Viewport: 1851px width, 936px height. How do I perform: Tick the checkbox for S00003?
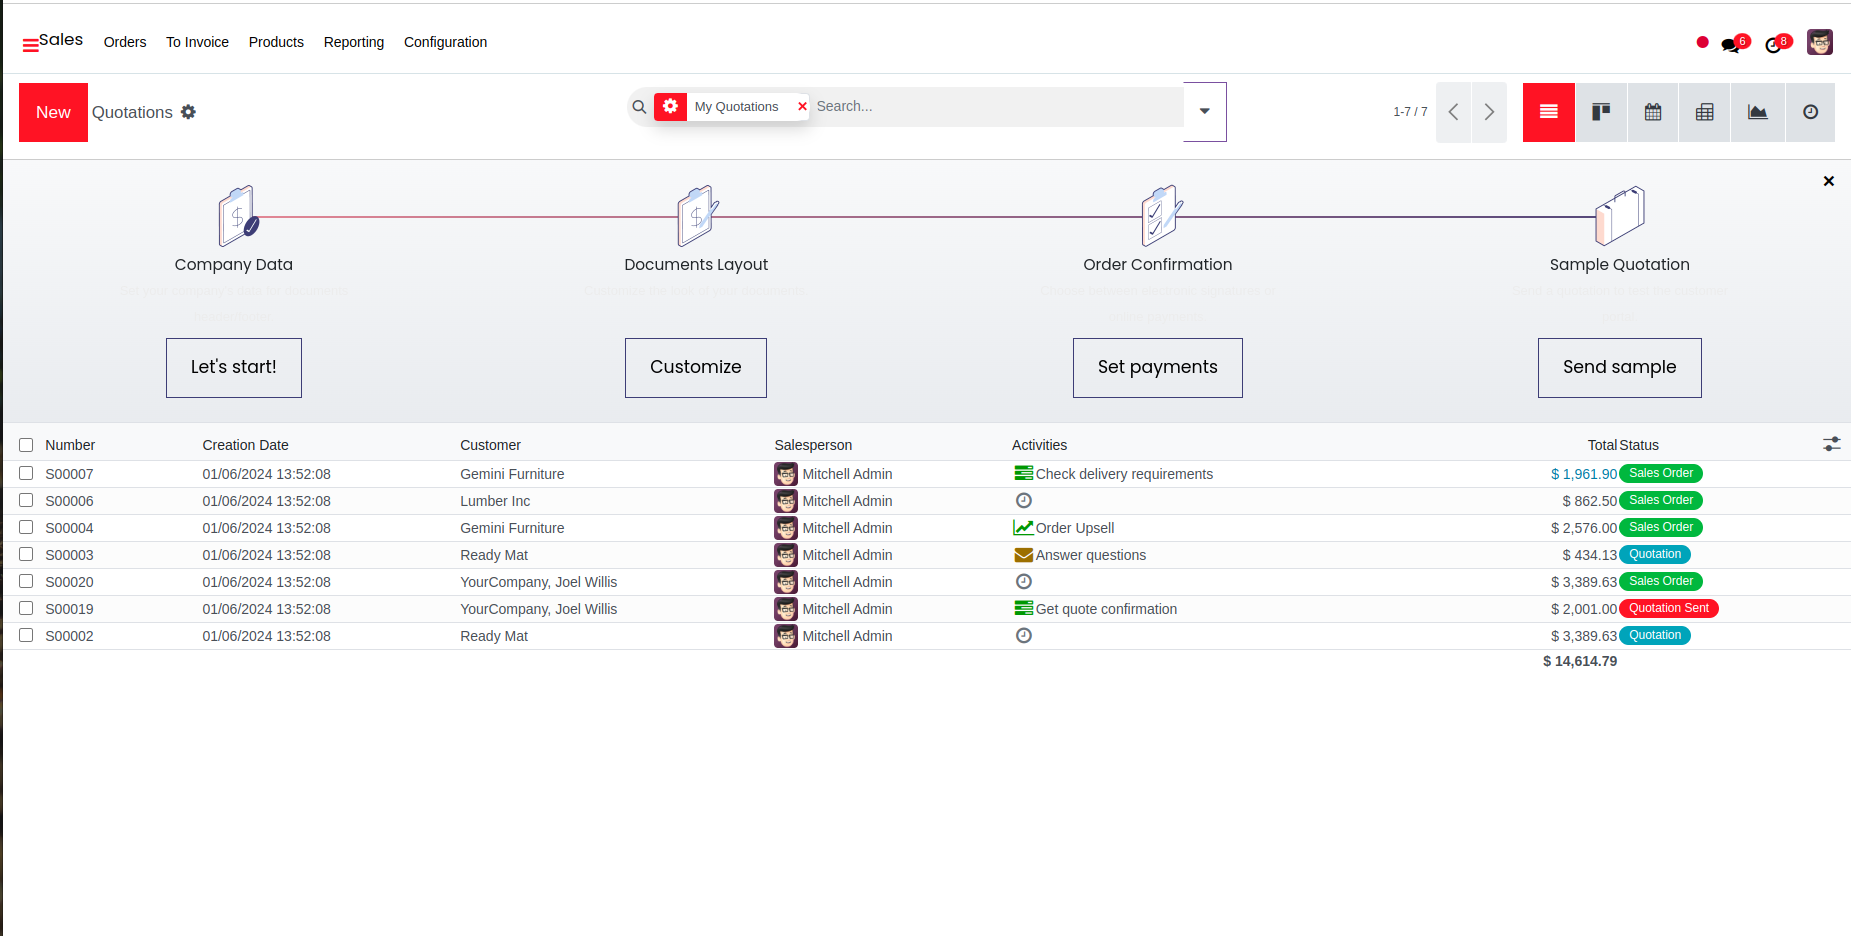pyautogui.click(x=26, y=554)
